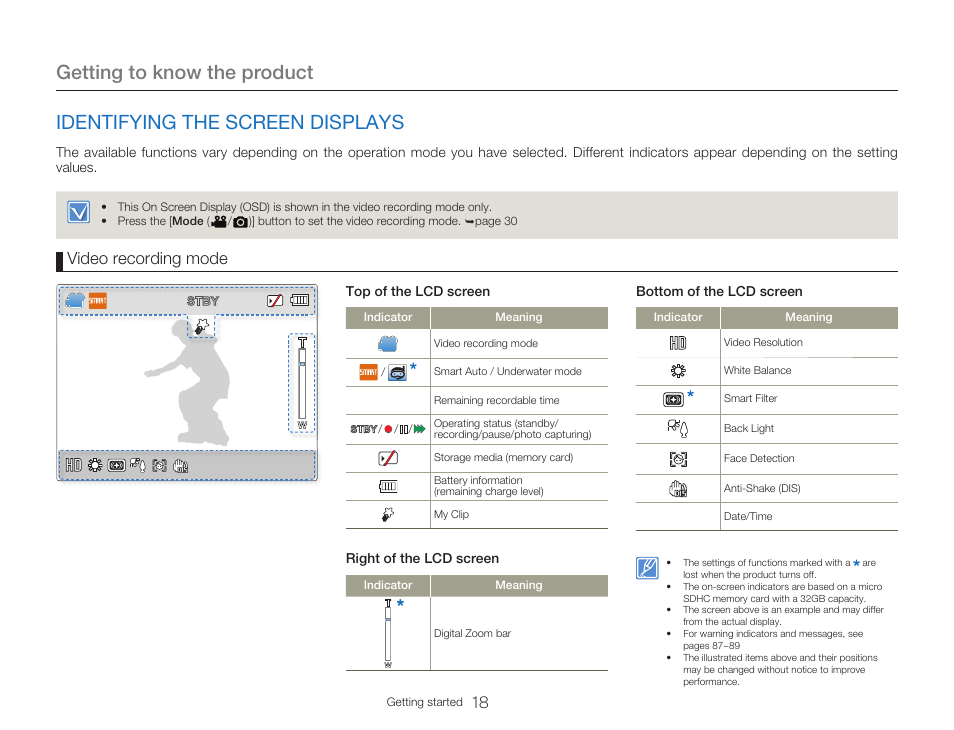The width and height of the screenshot is (954, 730).
Task: Click the Face Detection icon in LCD preview
Action: pos(159,465)
